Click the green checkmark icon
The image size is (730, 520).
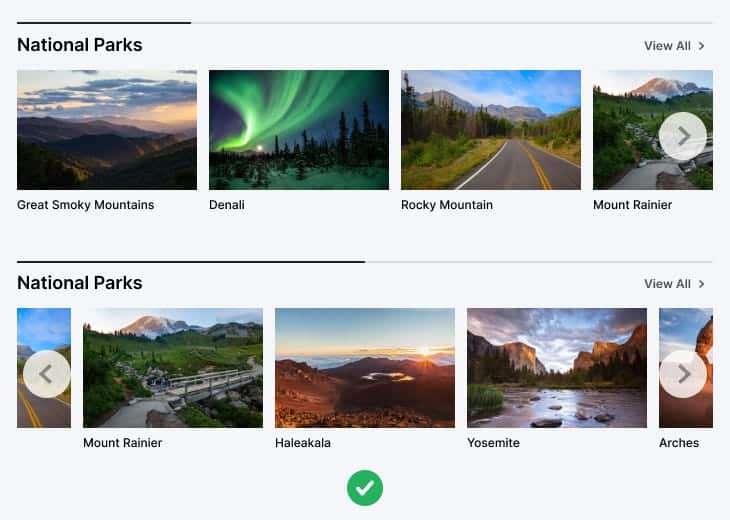365,488
